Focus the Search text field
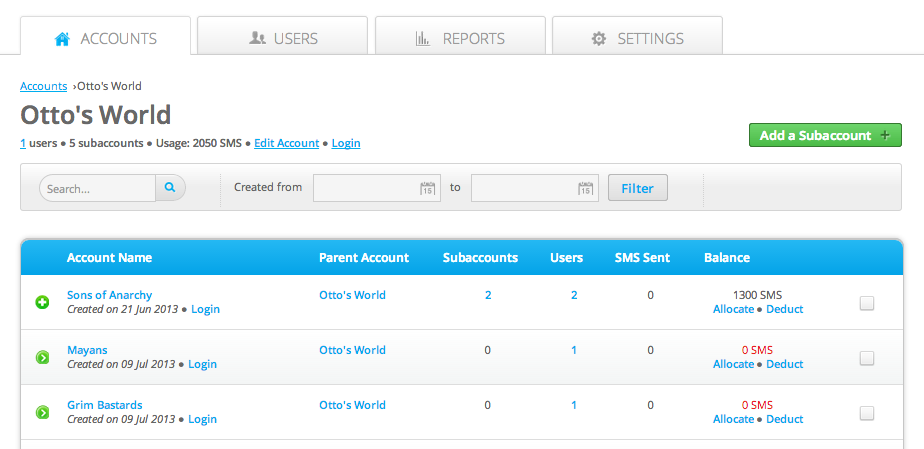This screenshot has height=449, width=924. (x=98, y=188)
